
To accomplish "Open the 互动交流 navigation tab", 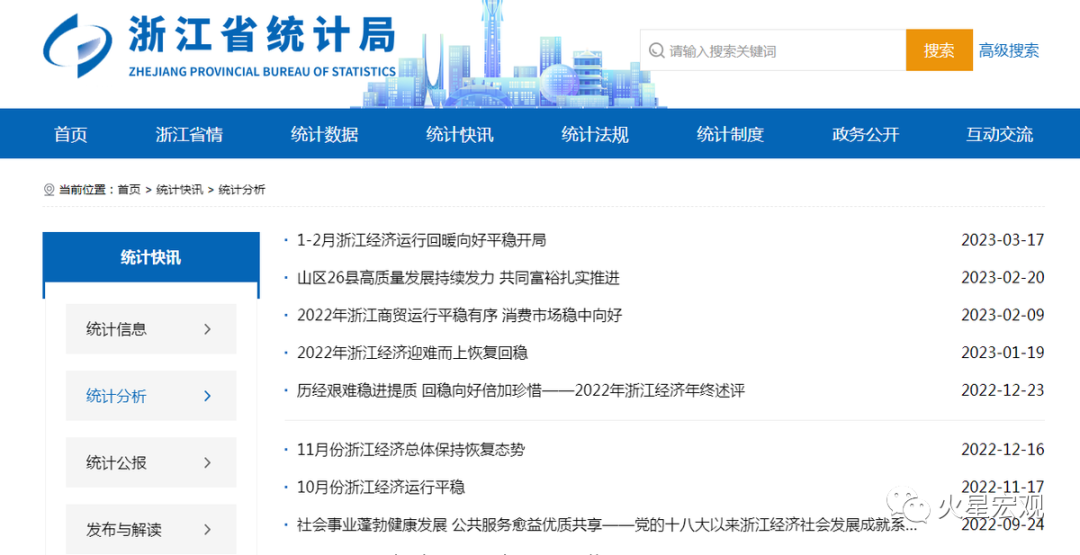I will (x=999, y=134).
